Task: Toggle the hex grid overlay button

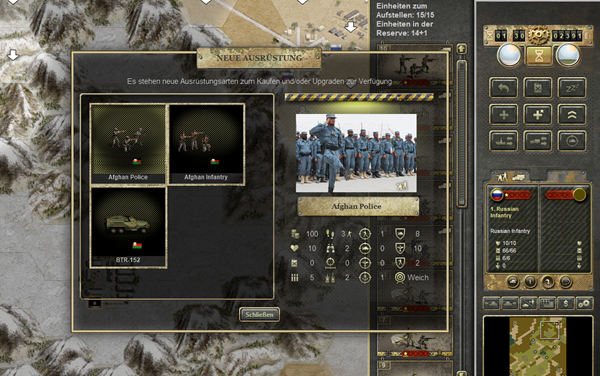Action: click(547, 304)
